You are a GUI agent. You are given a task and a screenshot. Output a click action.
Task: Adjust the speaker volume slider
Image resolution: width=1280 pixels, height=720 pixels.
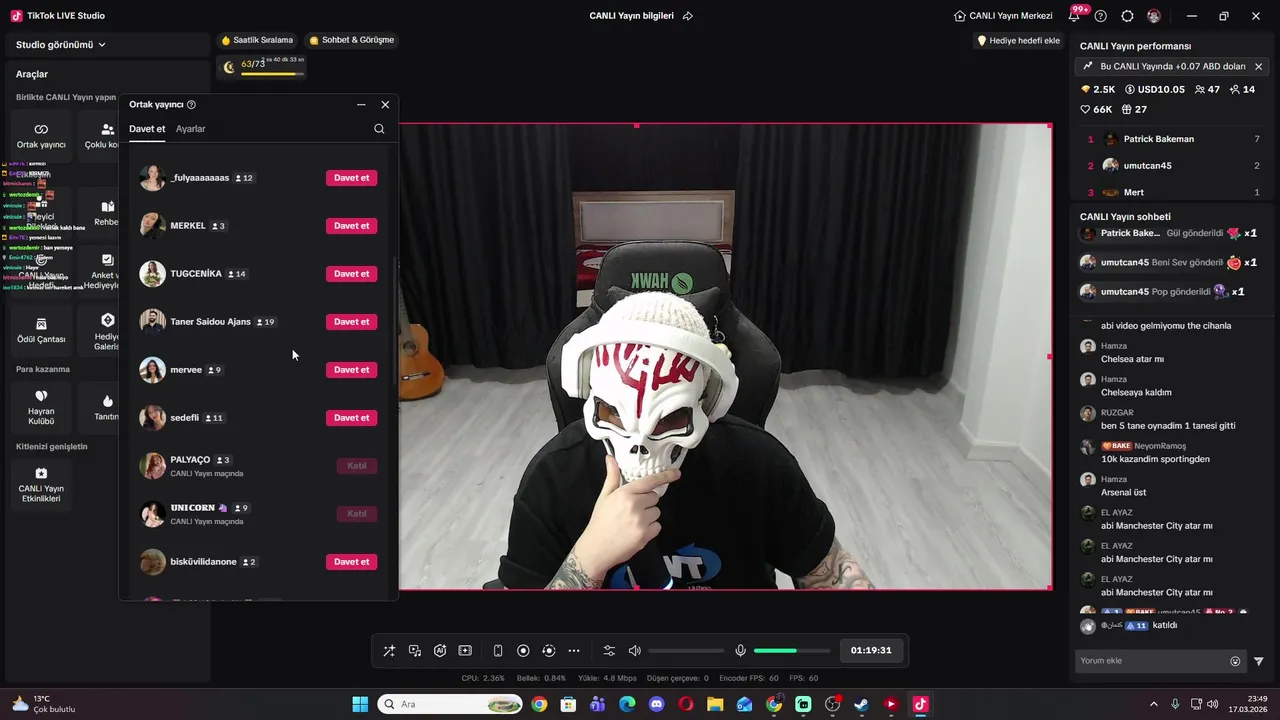686,651
